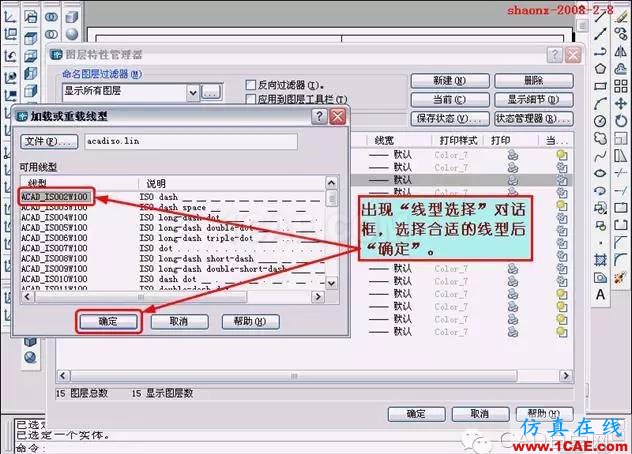Select the Spline draw tool
Screen dimensions: 632x454
(600, 156)
